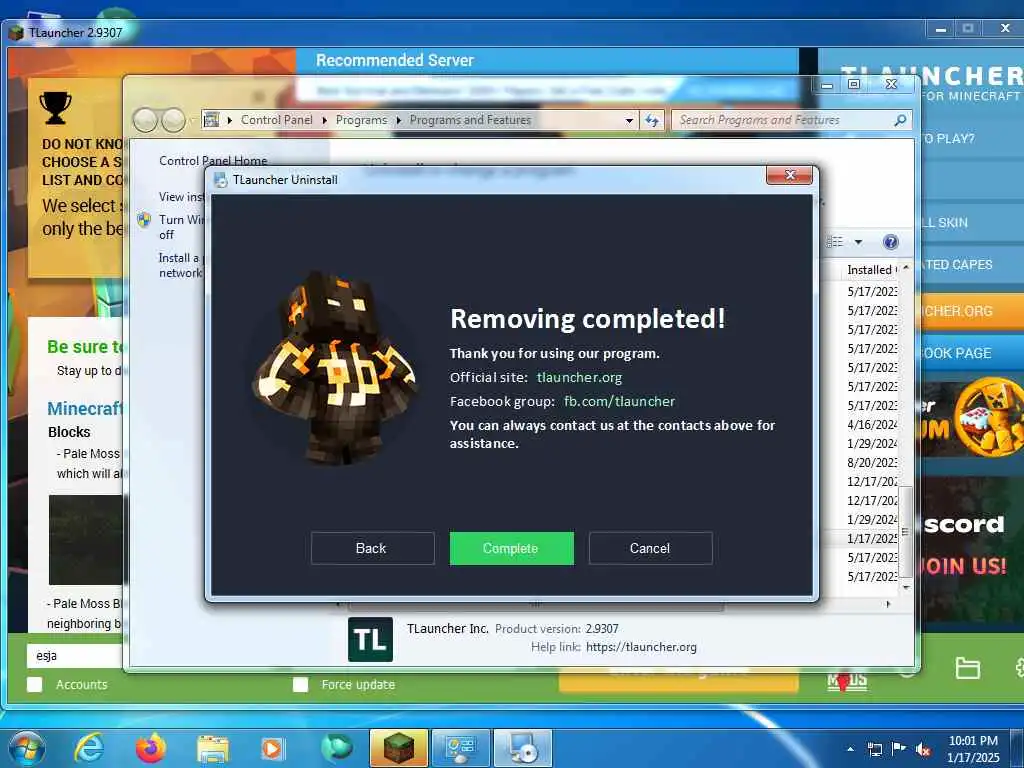Click Cancel in TLauncher Uninstall dialog
The height and width of the screenshot is (768, 1024).
[650, 548]
